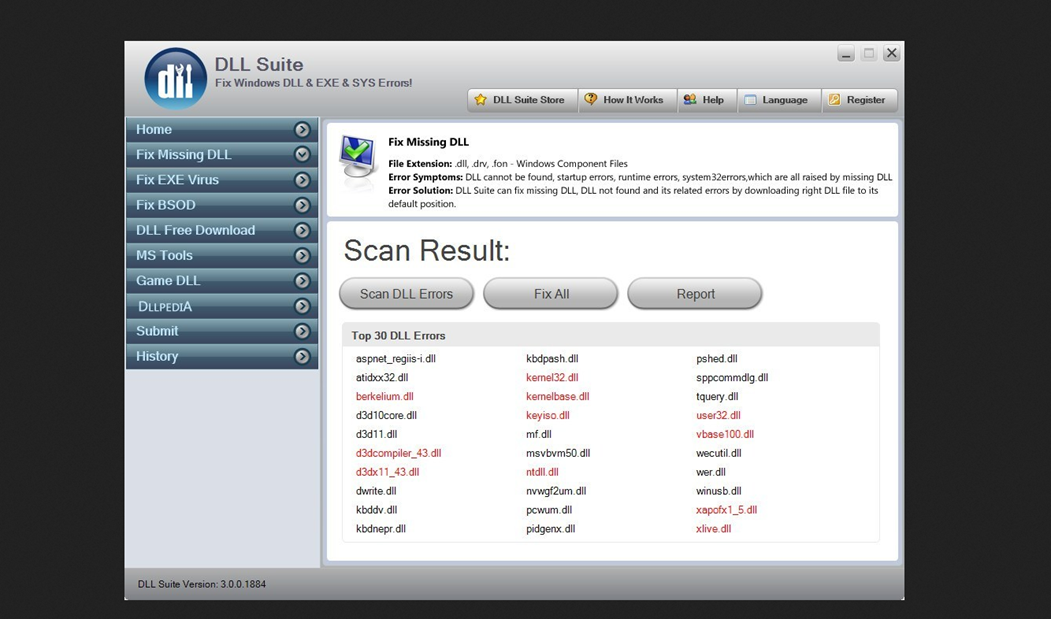Open the Submit section
Viewport: 1051px width, 619px height.
tap(222, 331)
